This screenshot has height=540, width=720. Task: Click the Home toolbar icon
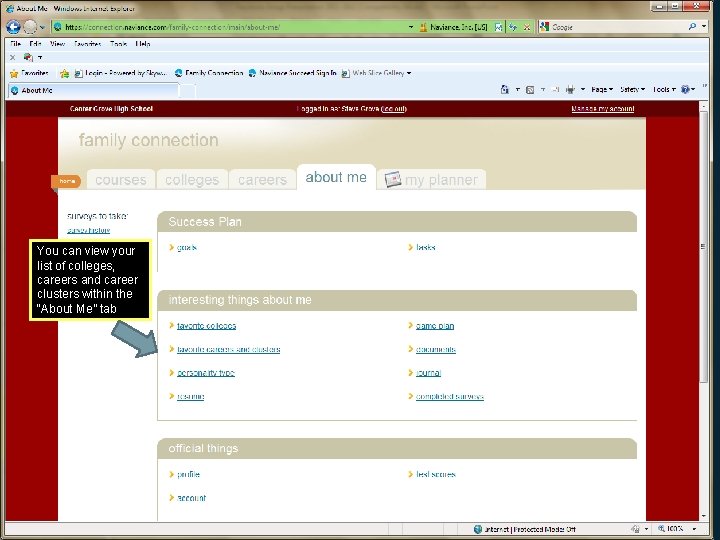coord(505,90)
